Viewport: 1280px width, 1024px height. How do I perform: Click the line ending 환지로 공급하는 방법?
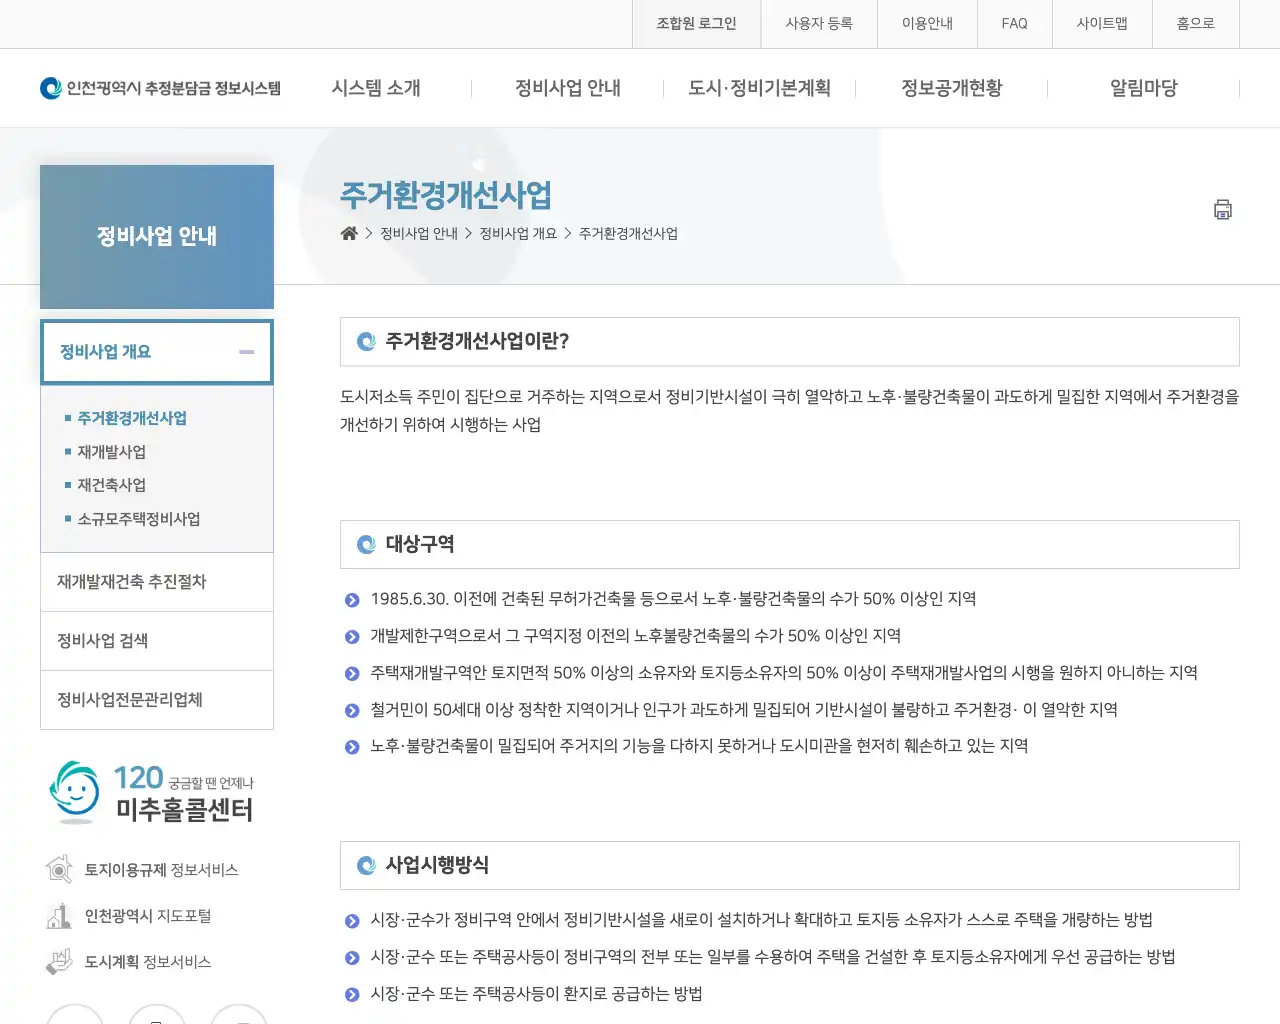click(x=536, y=994)
